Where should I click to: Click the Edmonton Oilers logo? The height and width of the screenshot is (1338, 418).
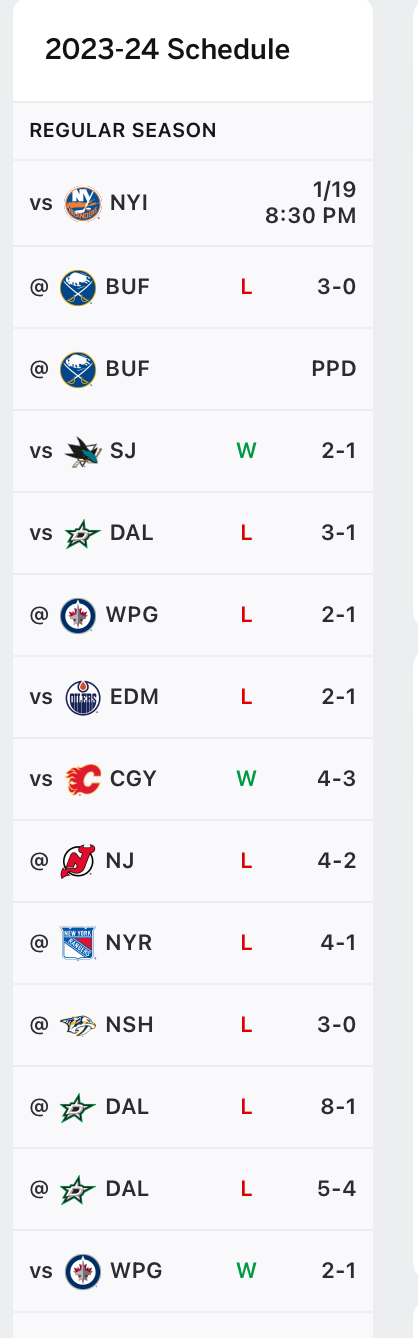click(82, 697)
